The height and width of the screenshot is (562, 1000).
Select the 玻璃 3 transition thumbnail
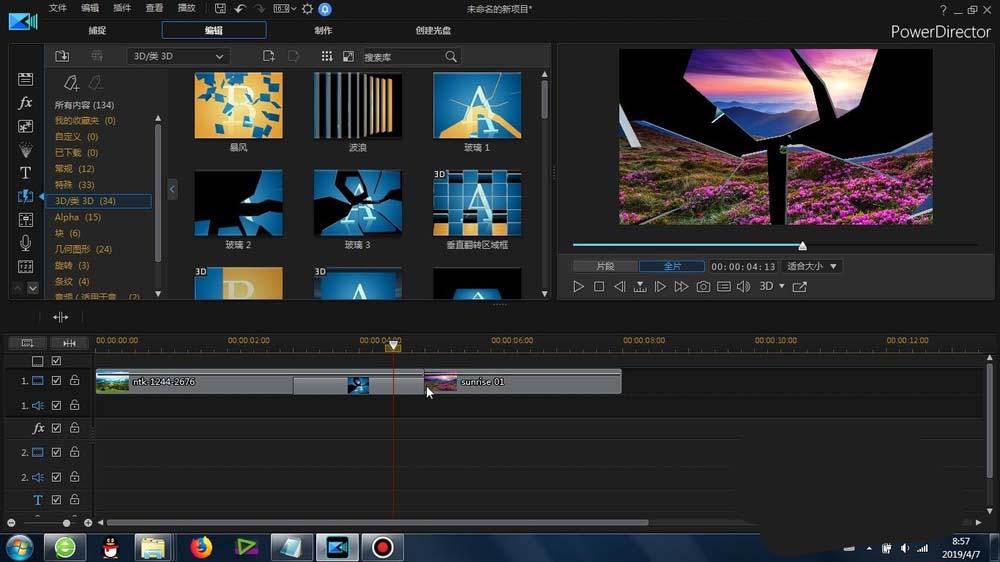pyautogui.click(x=358, y=202)
